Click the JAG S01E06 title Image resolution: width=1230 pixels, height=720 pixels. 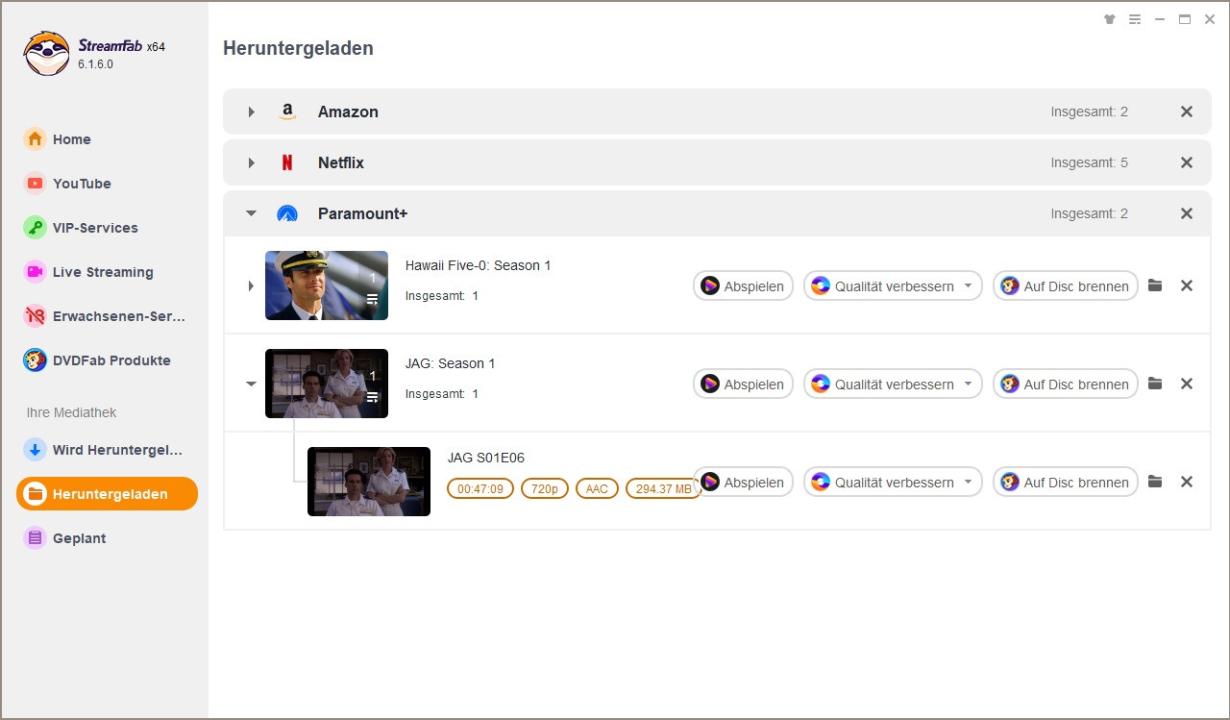pyautogui.click(x=486, y=458)
